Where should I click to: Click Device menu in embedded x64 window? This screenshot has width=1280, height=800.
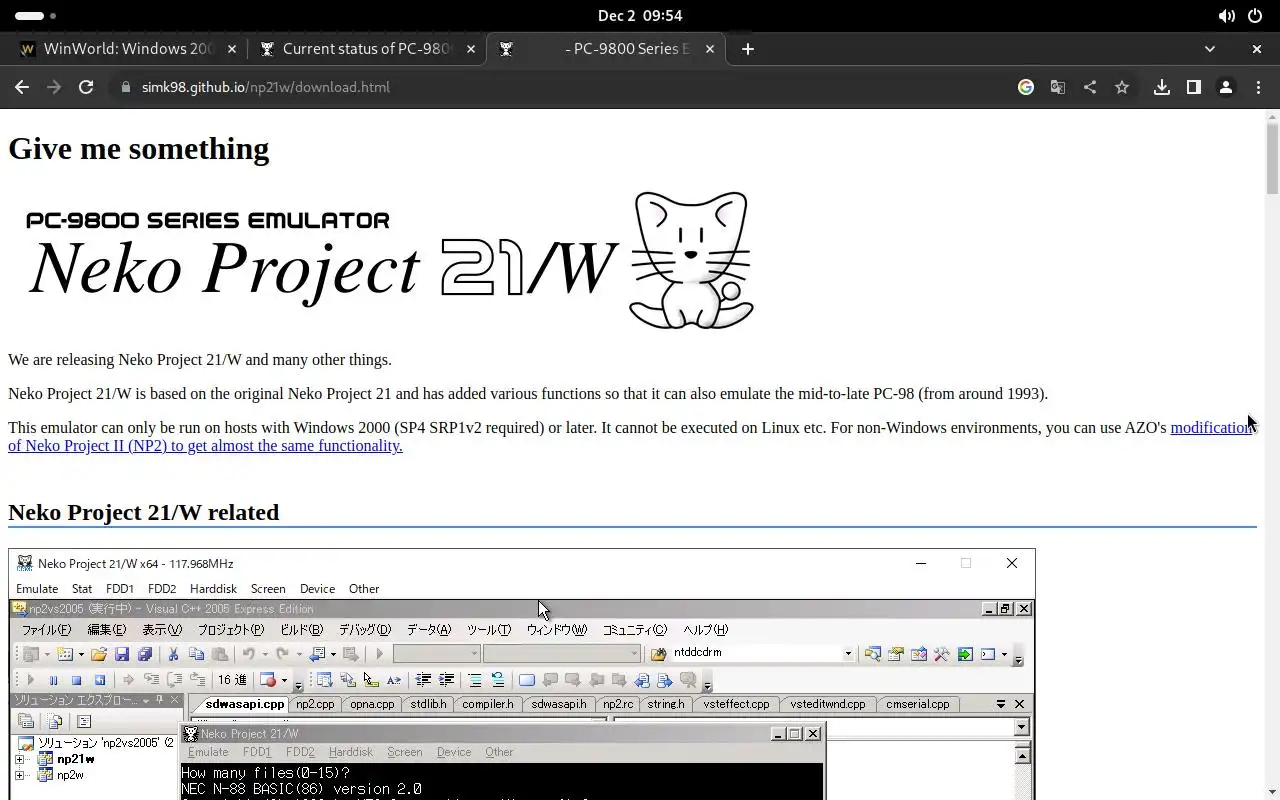[317, 589]
